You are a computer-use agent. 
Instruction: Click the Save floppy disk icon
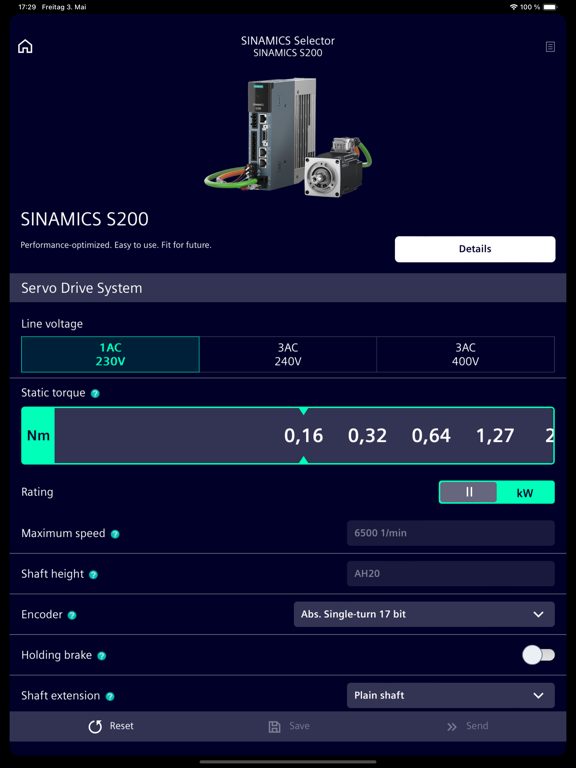pos(275,726)
